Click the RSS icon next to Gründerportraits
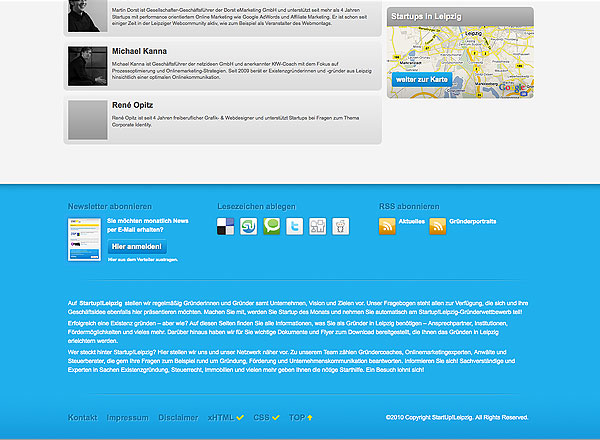Screen dimensions: 600x440 (x=437, y=226)
